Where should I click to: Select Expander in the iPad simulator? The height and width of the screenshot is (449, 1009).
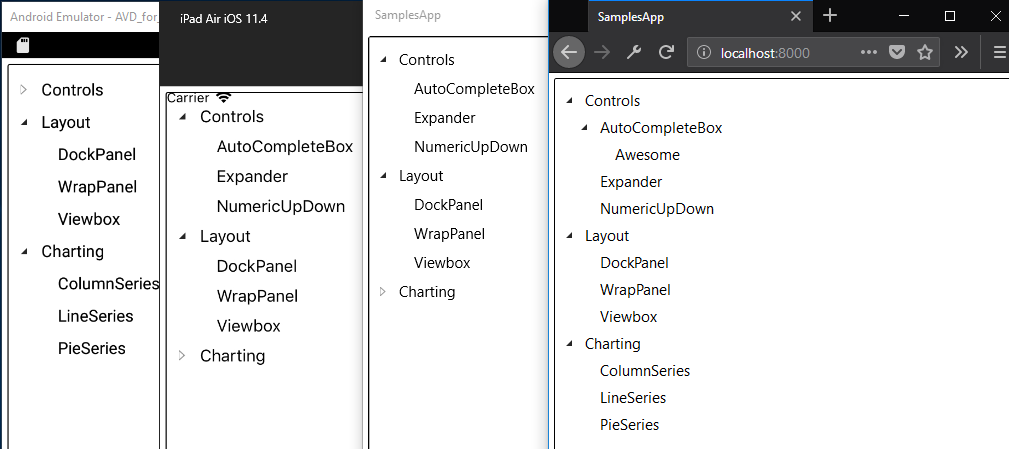pos(252,176)
